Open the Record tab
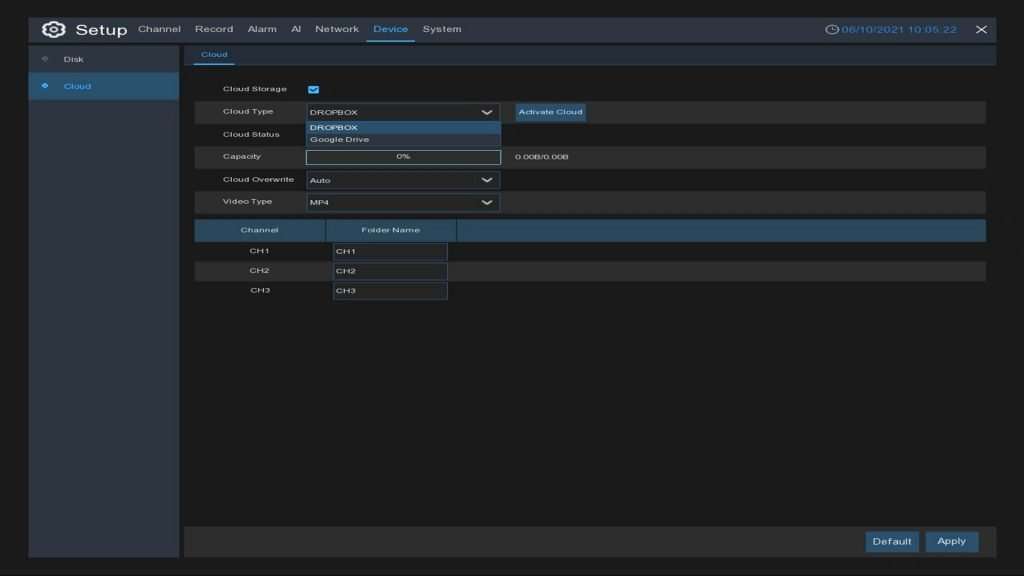The image size is (1024, 576). pyautogui.click(x=214, y=29)
